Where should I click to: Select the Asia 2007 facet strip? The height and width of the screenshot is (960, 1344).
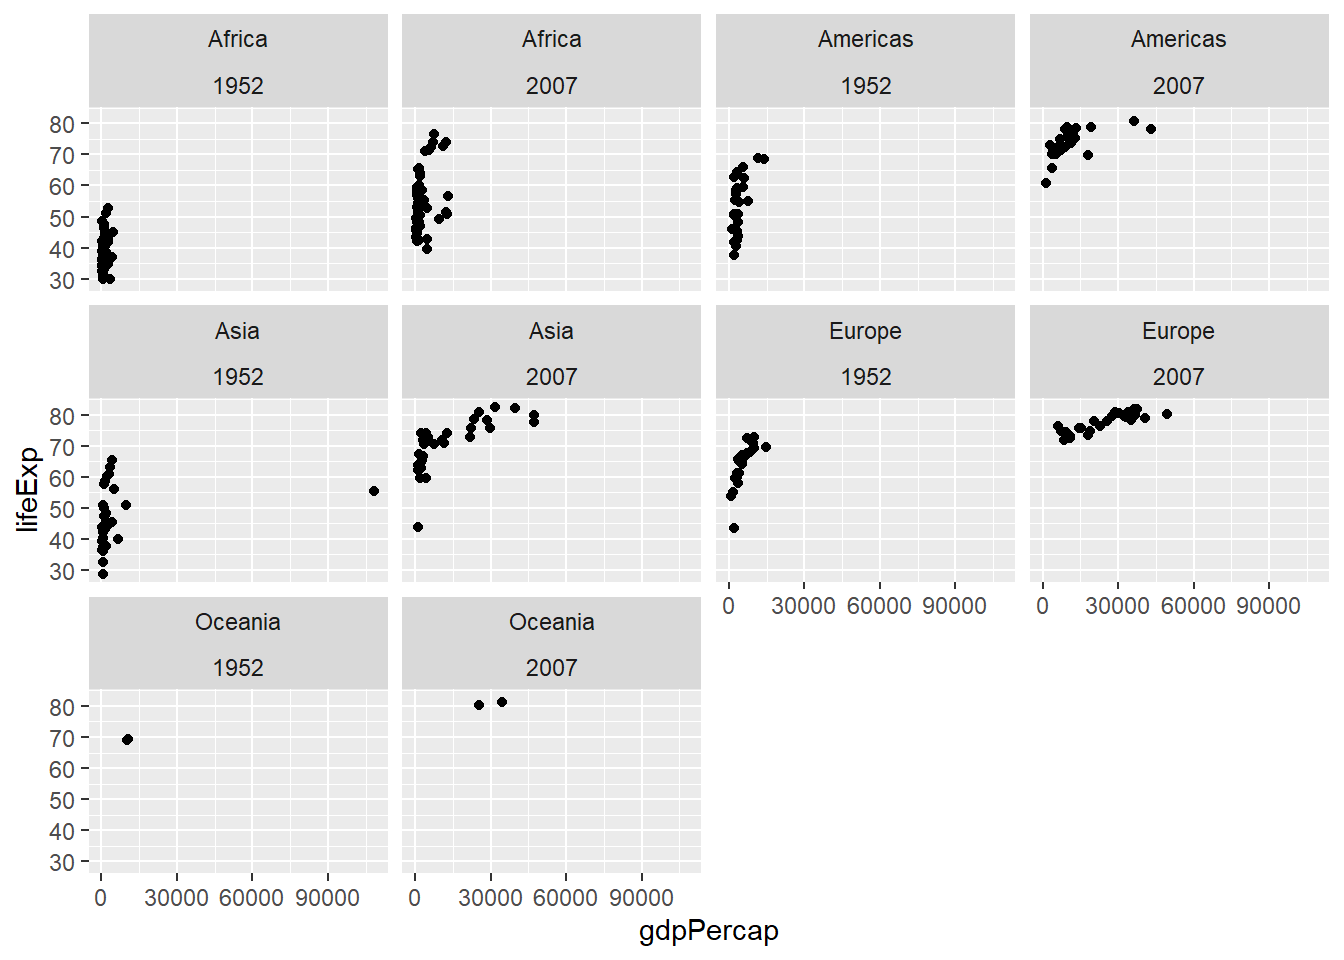tap(551, 353)
